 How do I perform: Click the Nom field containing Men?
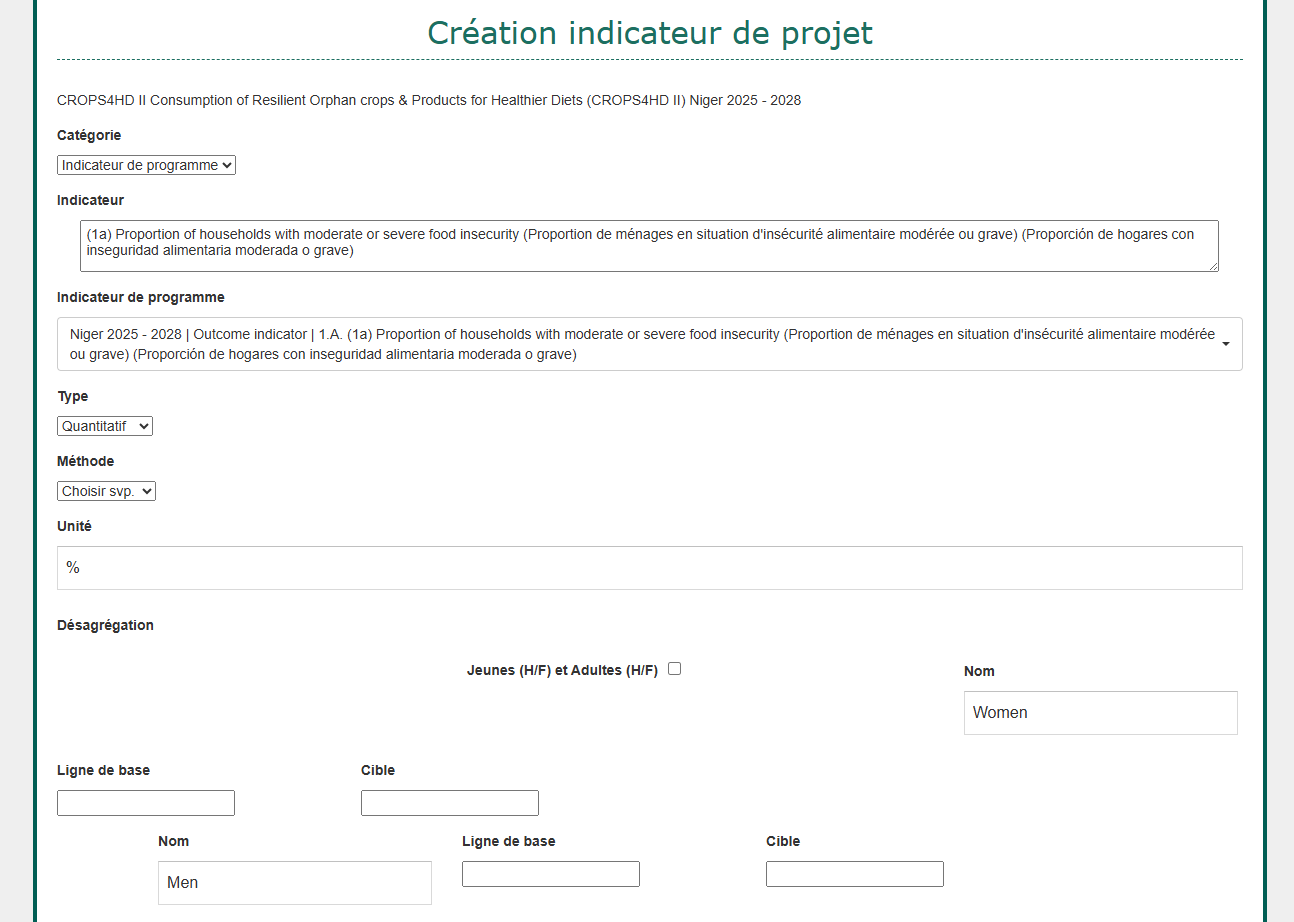(294, 883)
